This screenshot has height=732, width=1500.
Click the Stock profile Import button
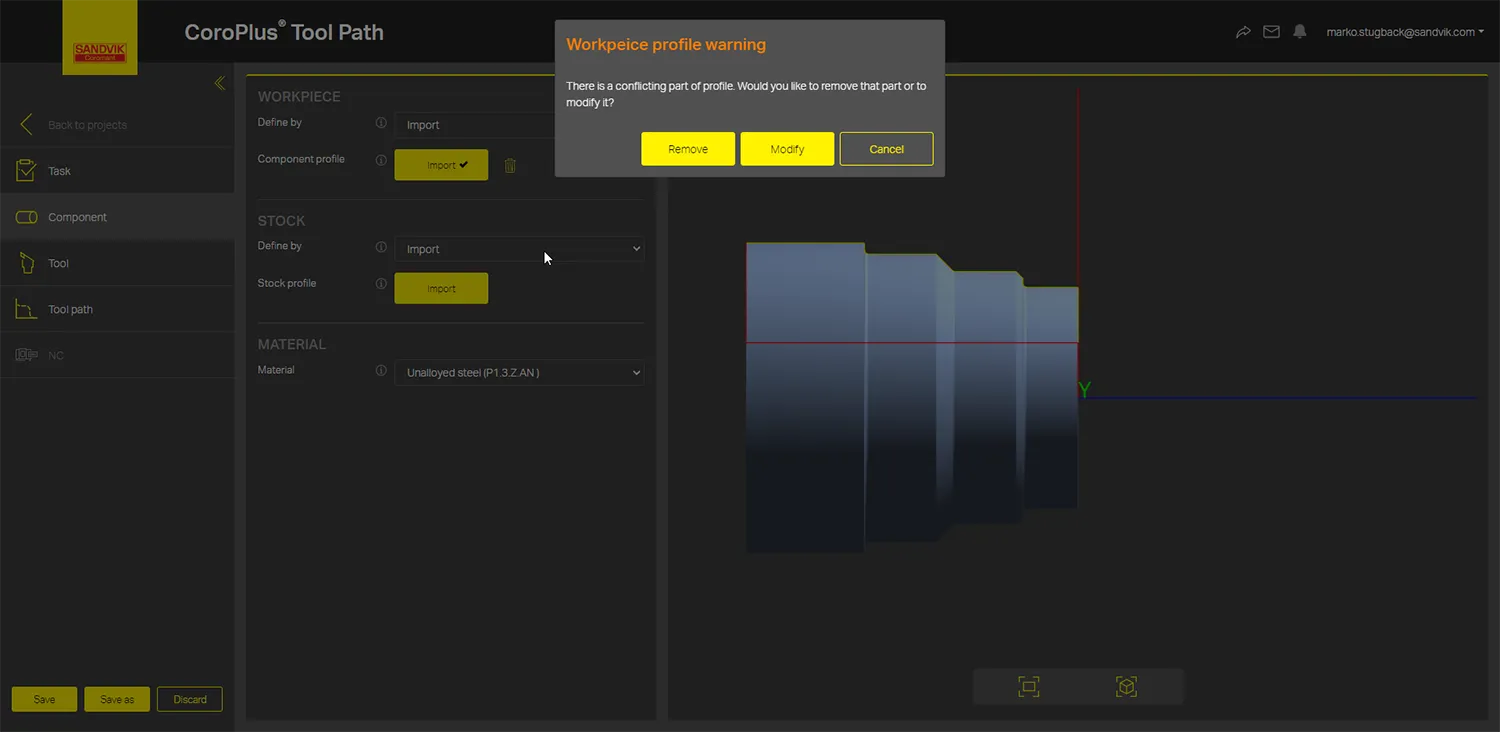(x=441, y=288)
